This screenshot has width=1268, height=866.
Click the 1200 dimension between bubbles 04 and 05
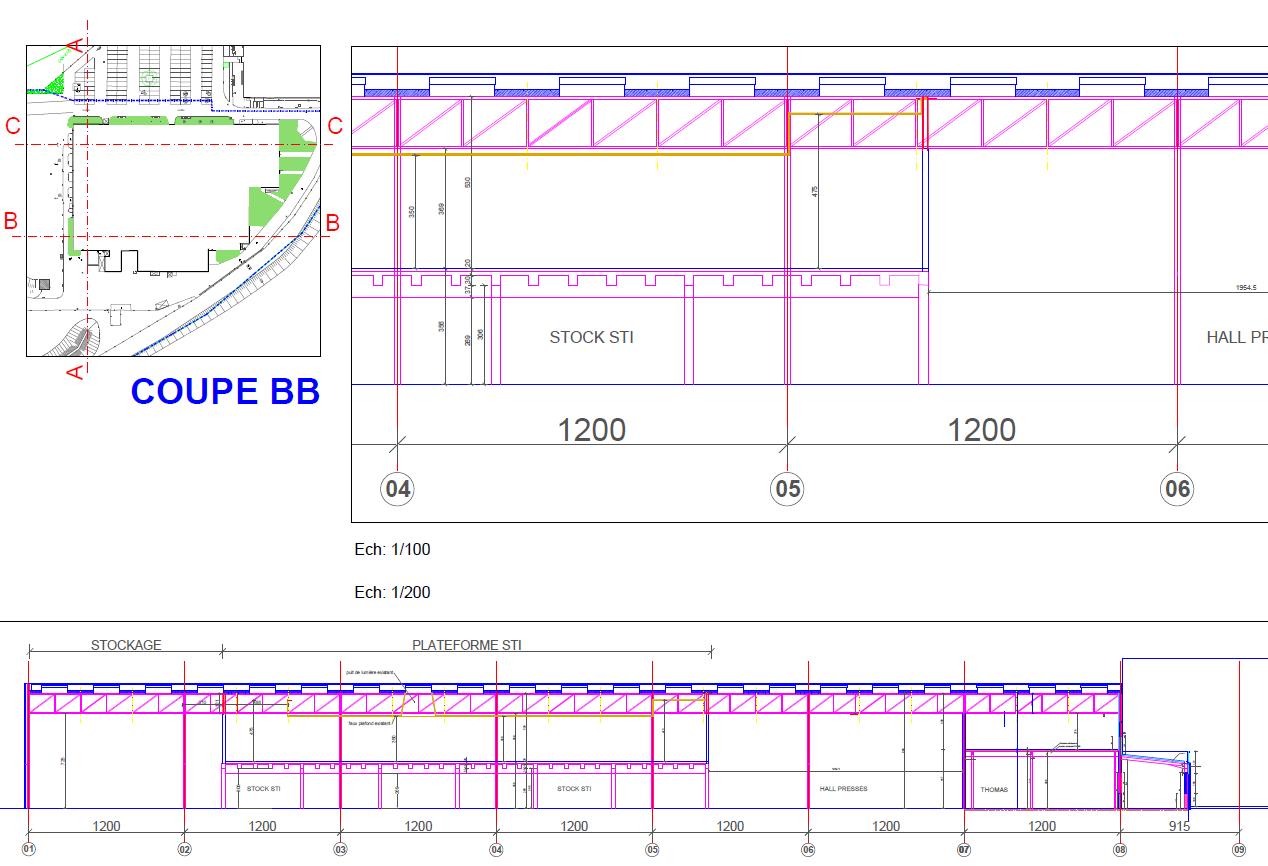point(591,430)
